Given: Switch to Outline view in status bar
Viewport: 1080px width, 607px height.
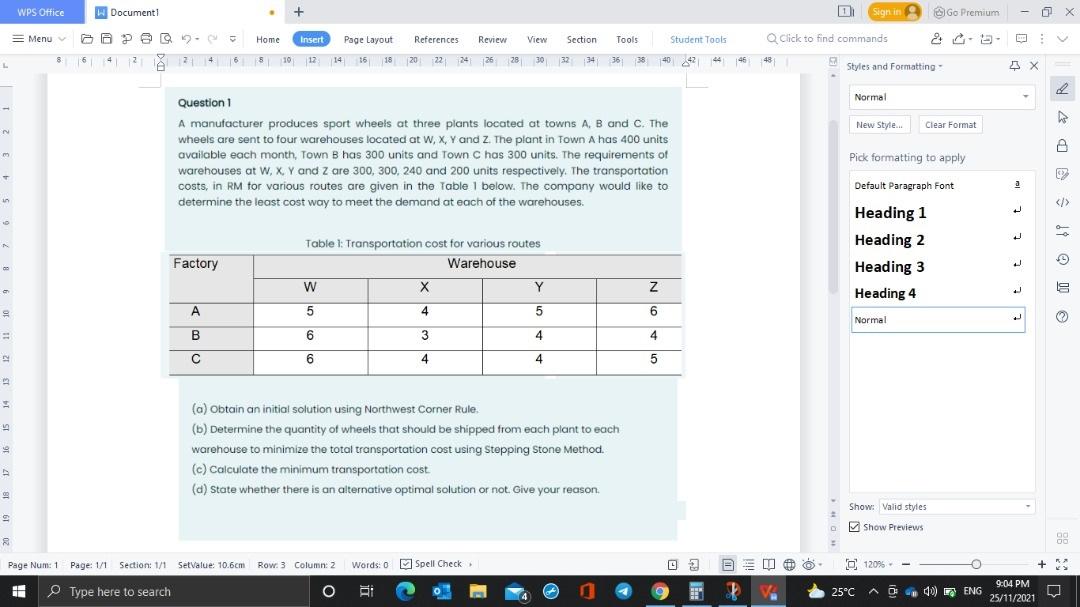Looking at the screenshot, I should point(749,564).
